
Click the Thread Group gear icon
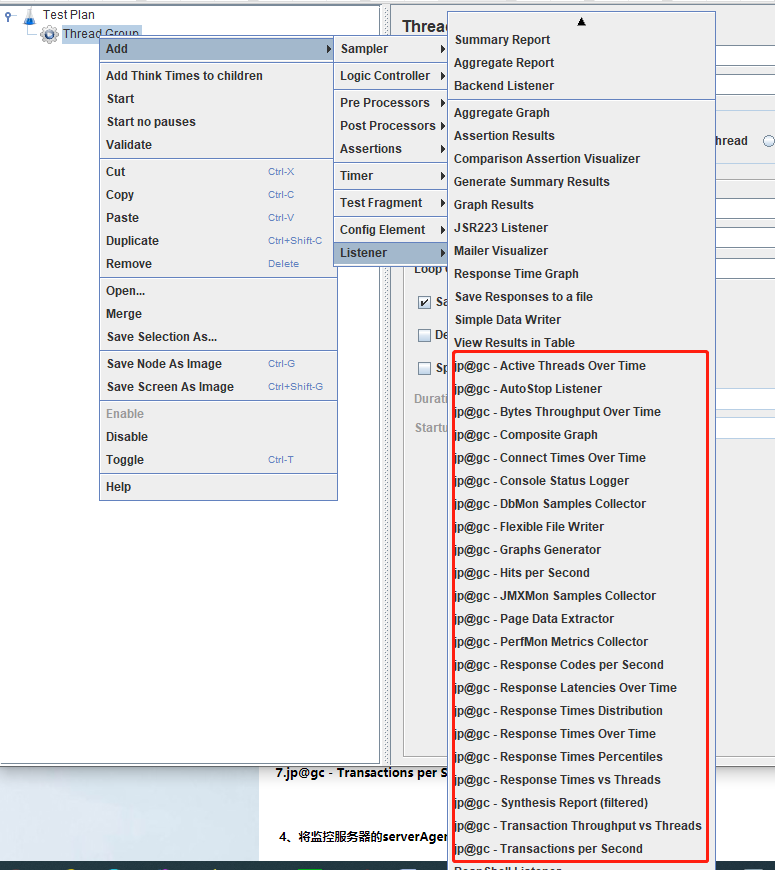[49, 34]
